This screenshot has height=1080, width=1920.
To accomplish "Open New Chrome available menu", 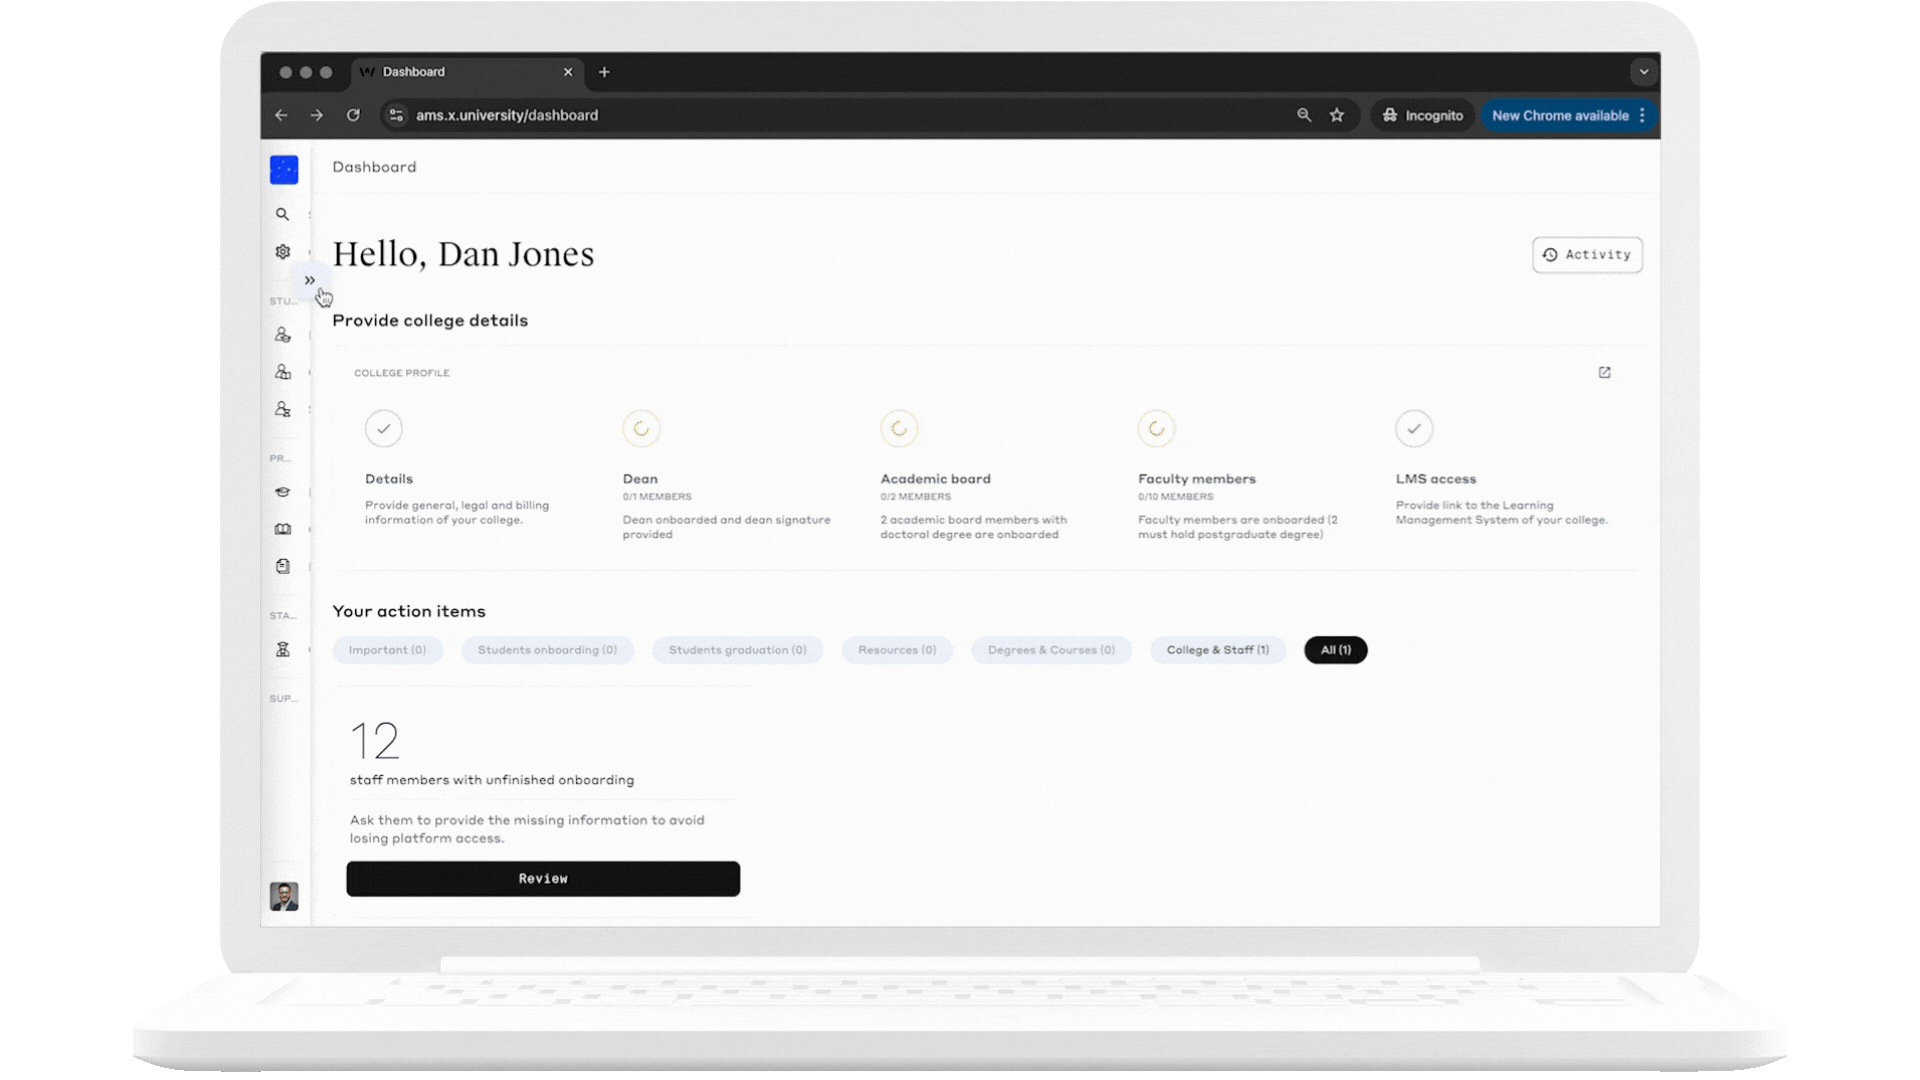I will (x=1567, y=116).
